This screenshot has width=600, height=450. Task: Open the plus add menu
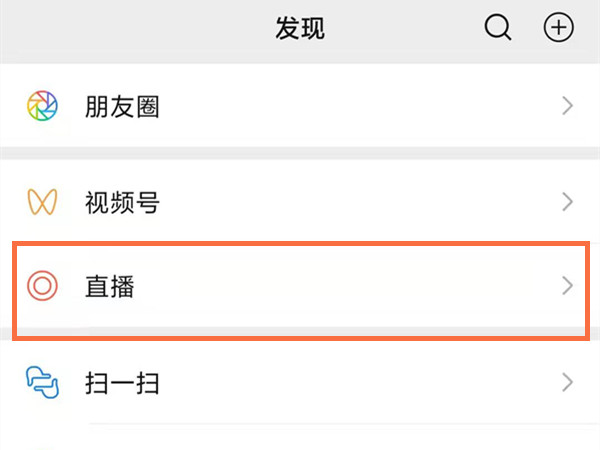coord(559,29)
